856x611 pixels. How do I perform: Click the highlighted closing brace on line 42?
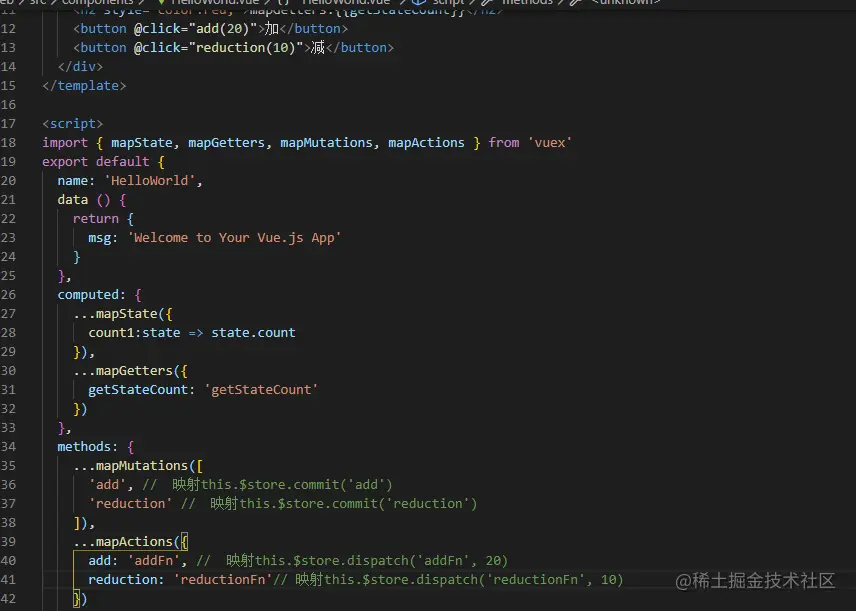pyautogui.click(x=76, y=599)
